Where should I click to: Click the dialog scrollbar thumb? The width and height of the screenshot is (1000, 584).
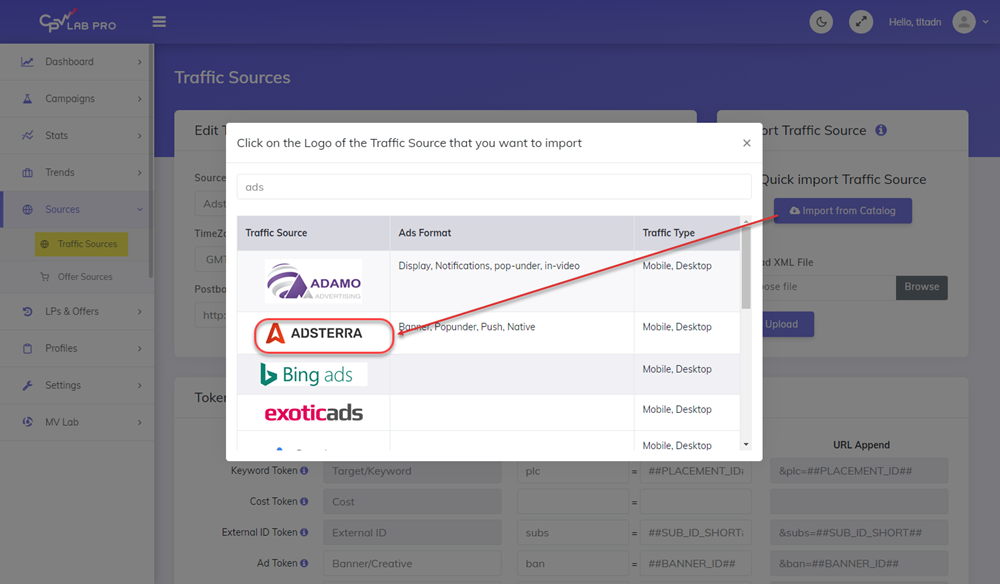(746, 268)
